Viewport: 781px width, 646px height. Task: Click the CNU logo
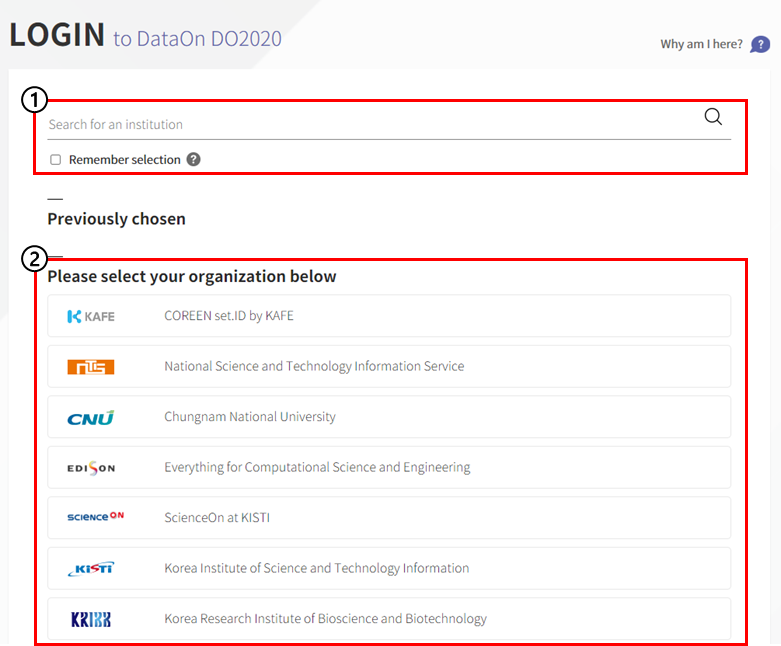[91, 417]
